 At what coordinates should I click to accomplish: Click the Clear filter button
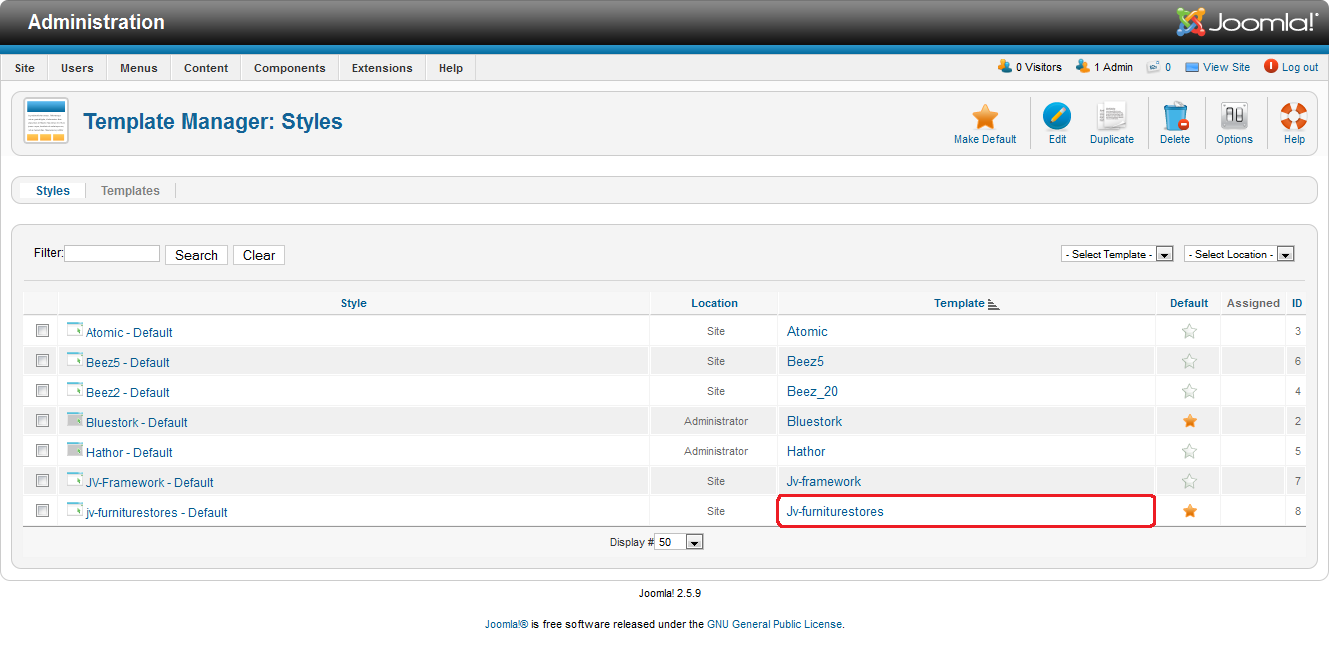(259, 255)
